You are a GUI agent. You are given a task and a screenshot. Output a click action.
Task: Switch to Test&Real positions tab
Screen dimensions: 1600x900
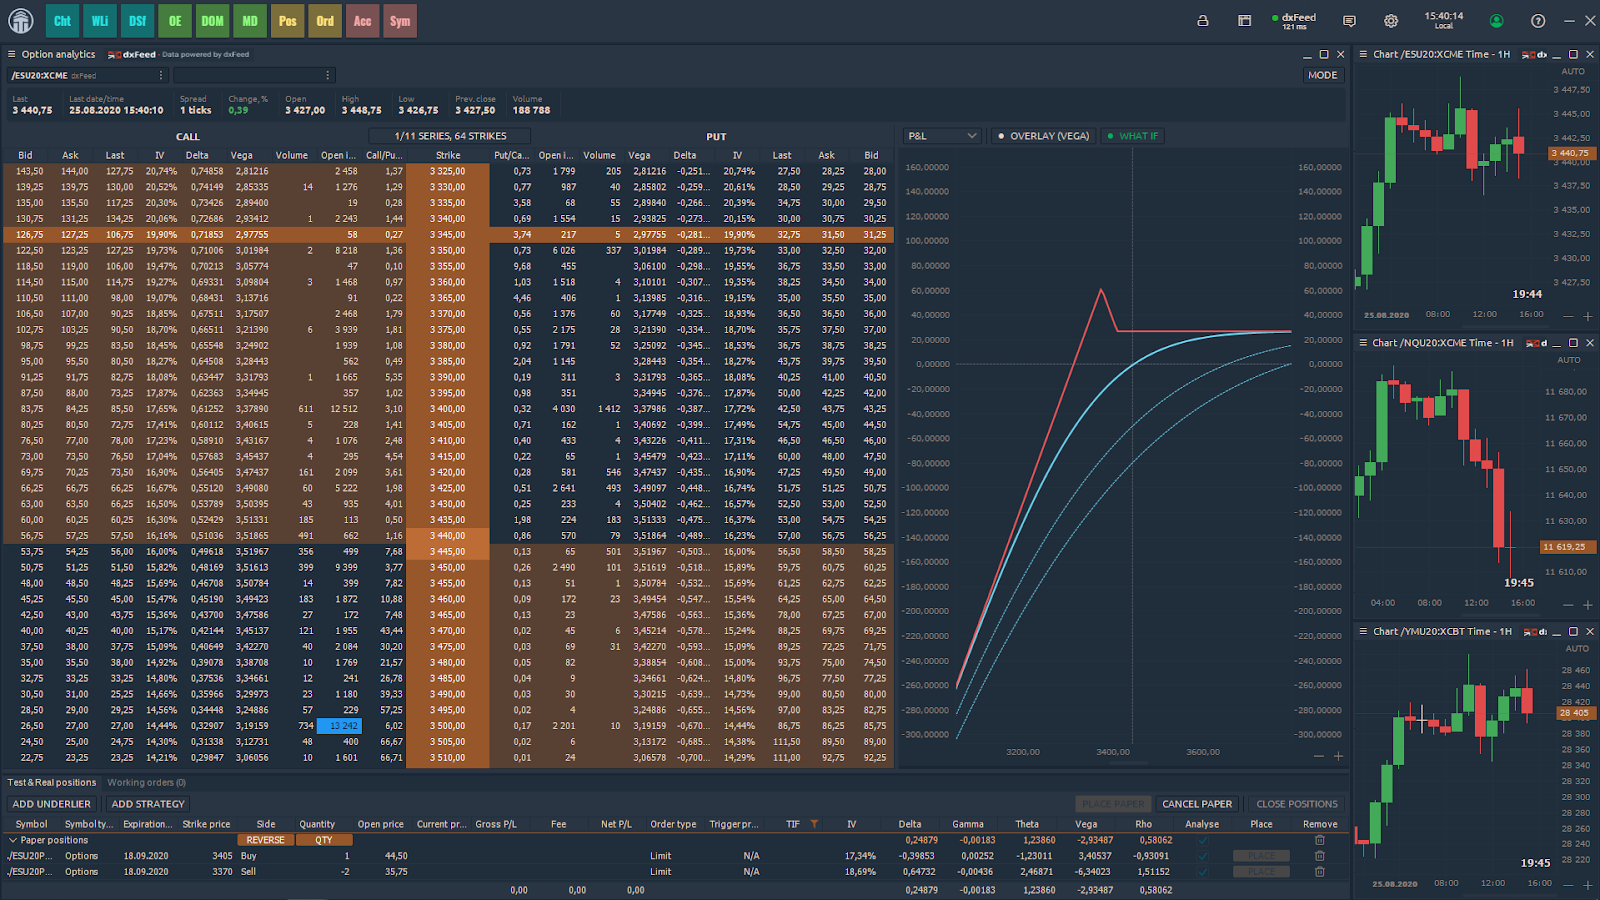52,782
